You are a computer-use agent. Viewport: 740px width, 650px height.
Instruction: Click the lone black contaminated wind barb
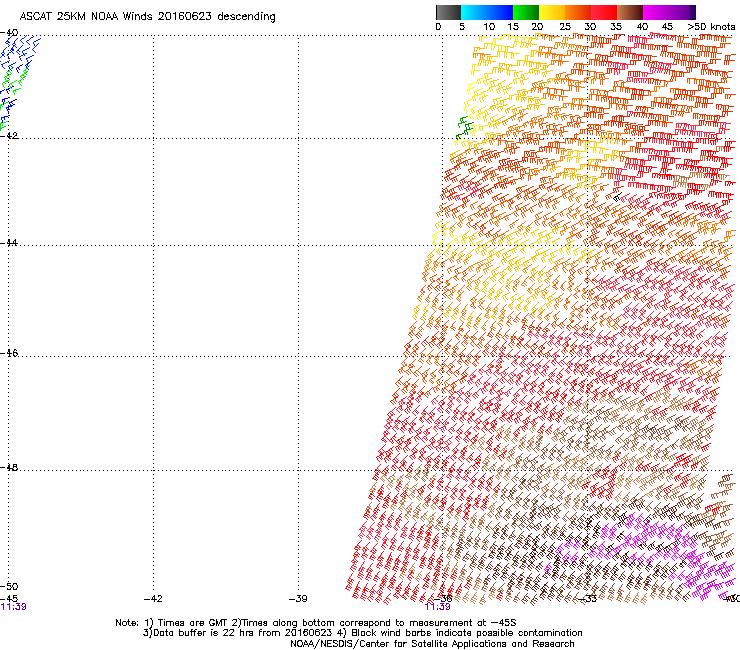(617, 196)
